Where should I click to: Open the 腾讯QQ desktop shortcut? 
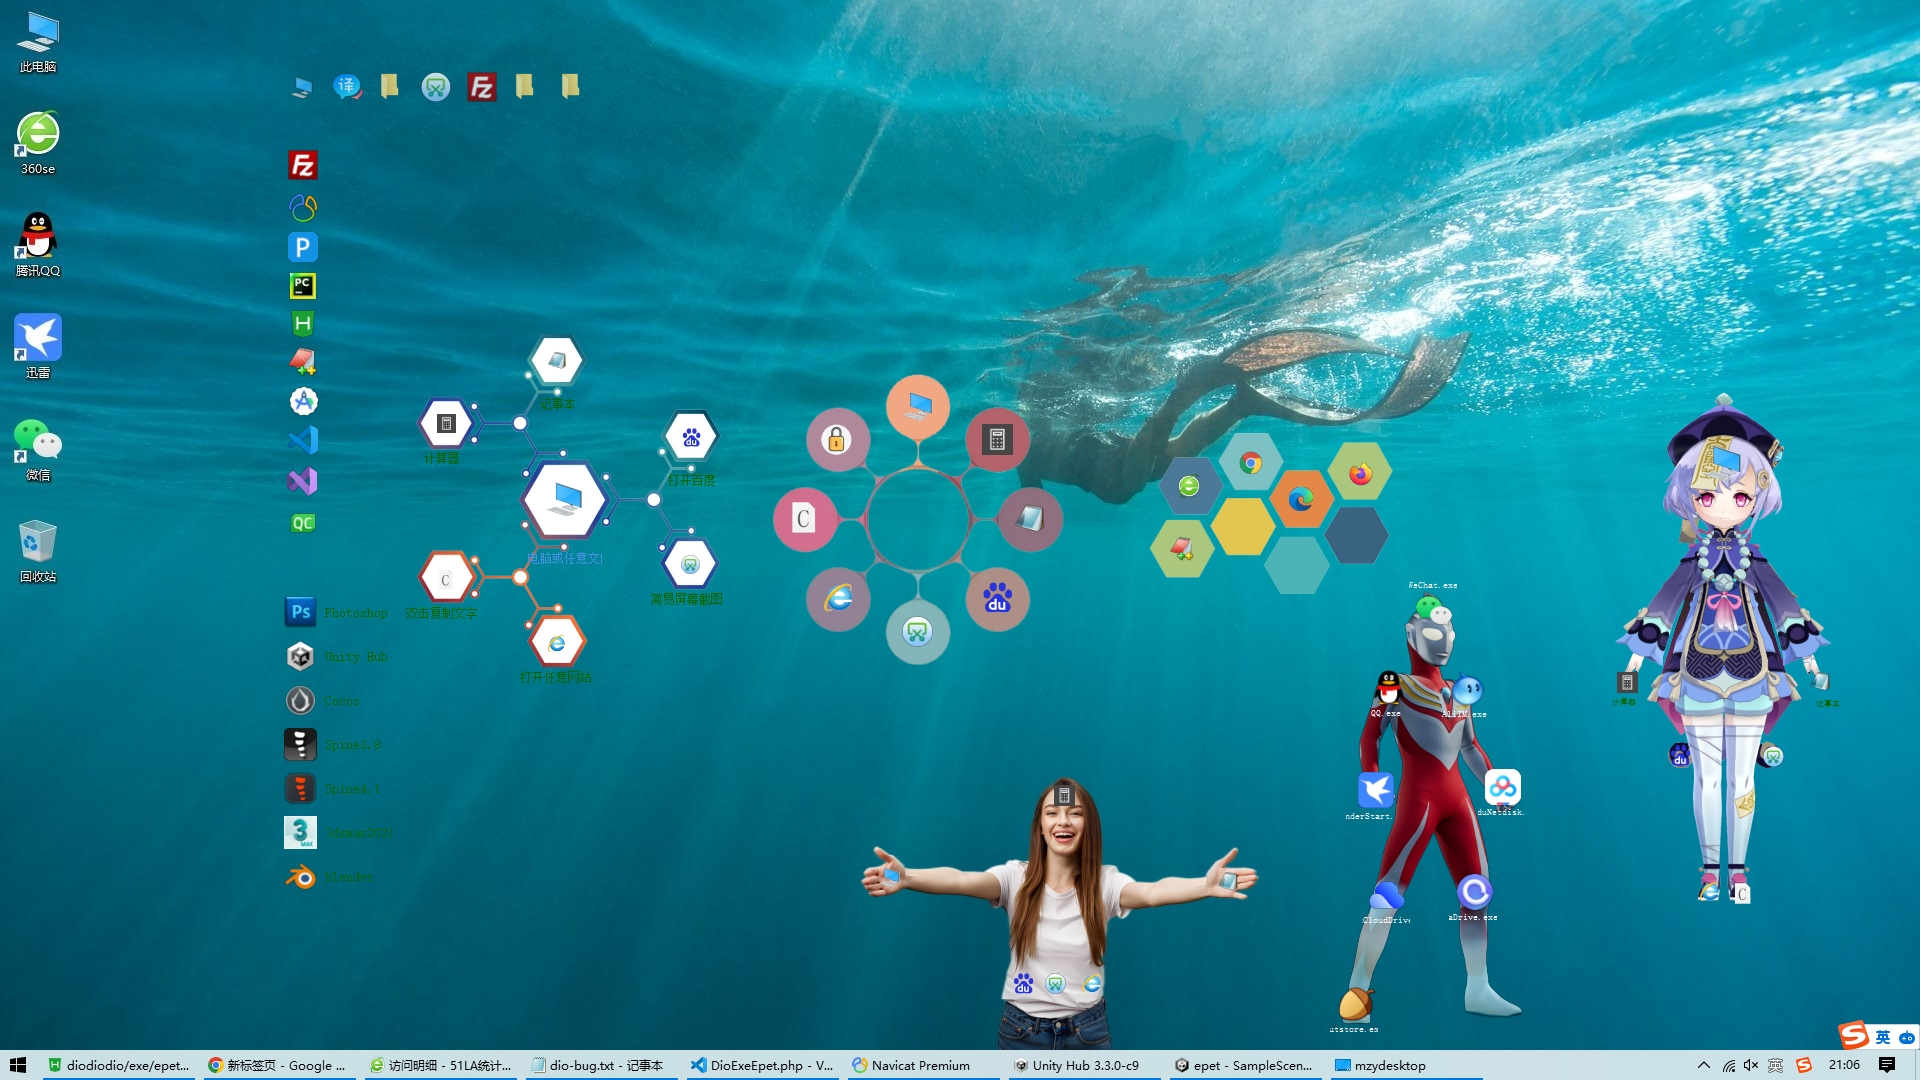tap(38, 245)
